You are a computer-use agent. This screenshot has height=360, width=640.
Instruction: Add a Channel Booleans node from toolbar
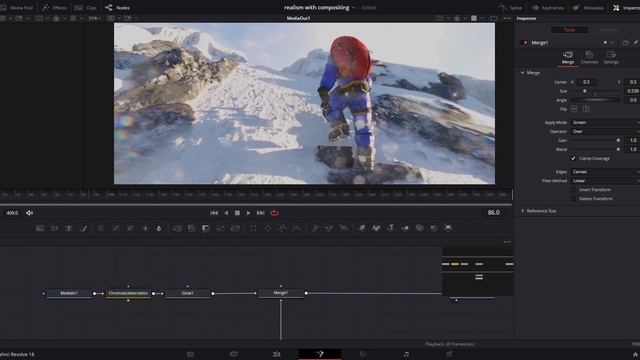tap(191, 228)
